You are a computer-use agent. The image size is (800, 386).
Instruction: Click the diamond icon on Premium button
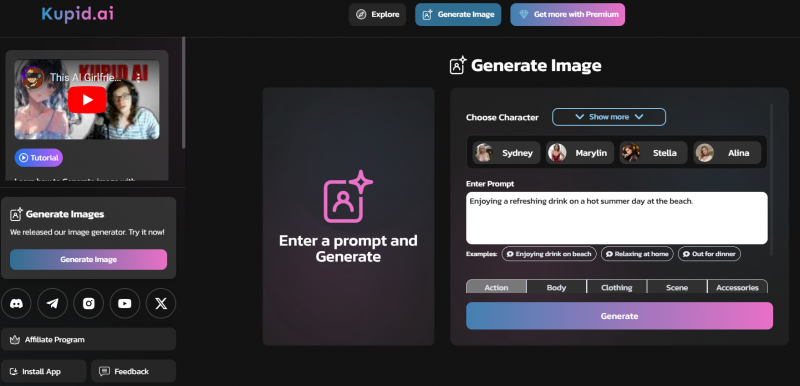tap(523, 14)
